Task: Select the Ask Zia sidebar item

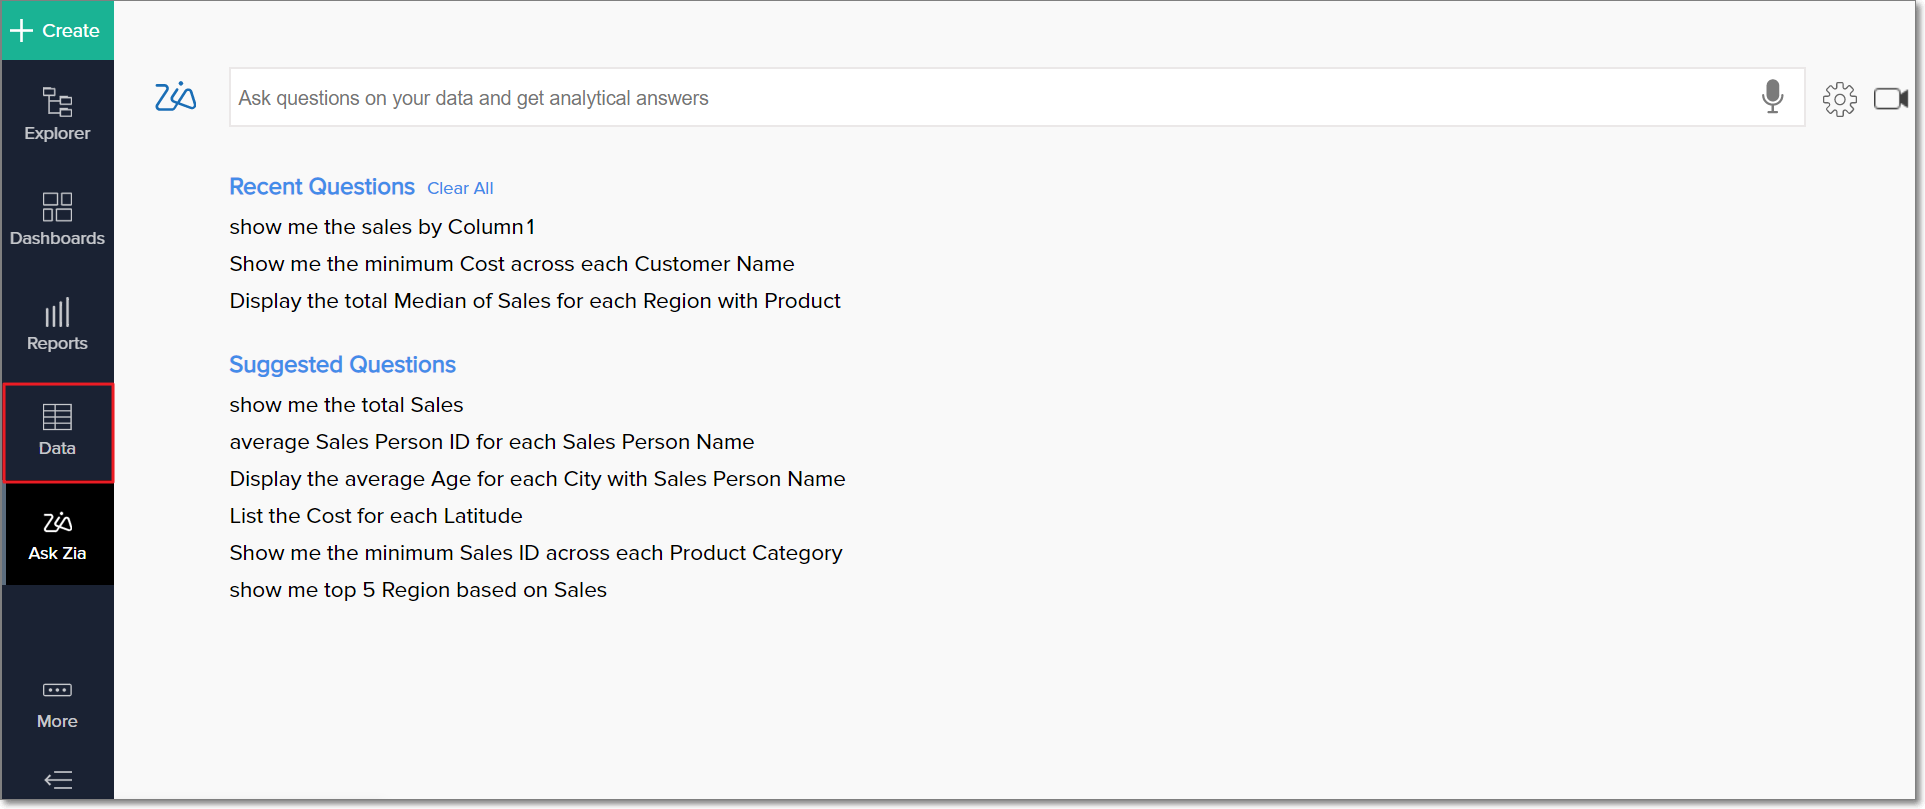Action: [x=57, y=535]
